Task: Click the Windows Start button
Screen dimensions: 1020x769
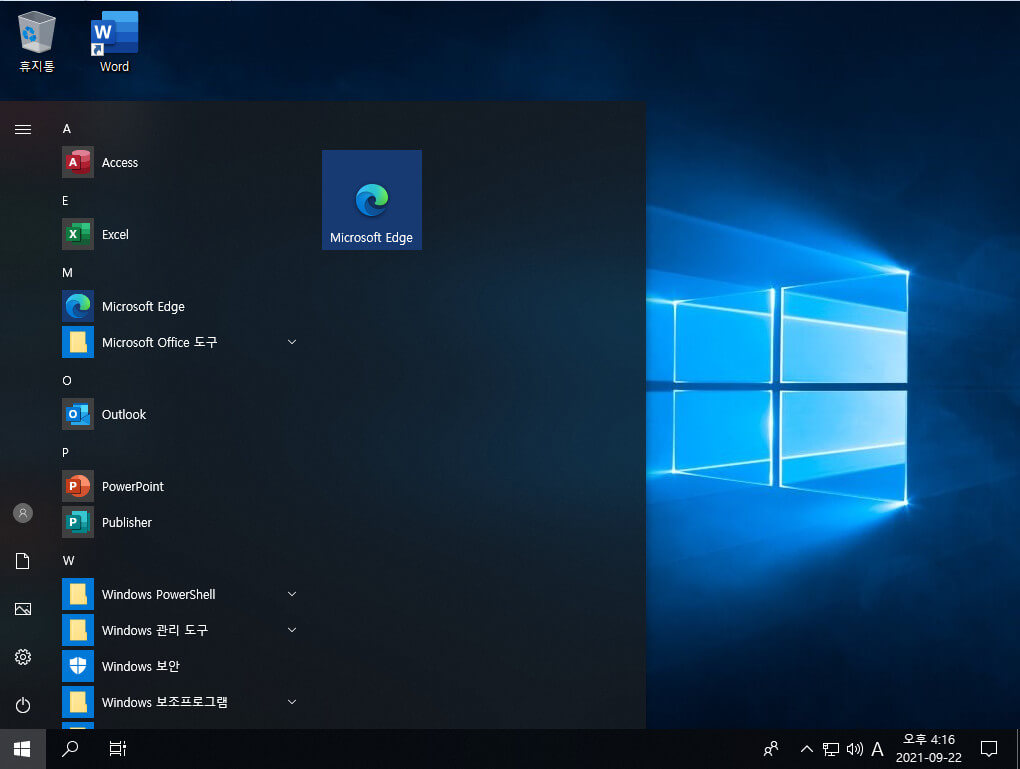Action: click(x=23, y=749)
